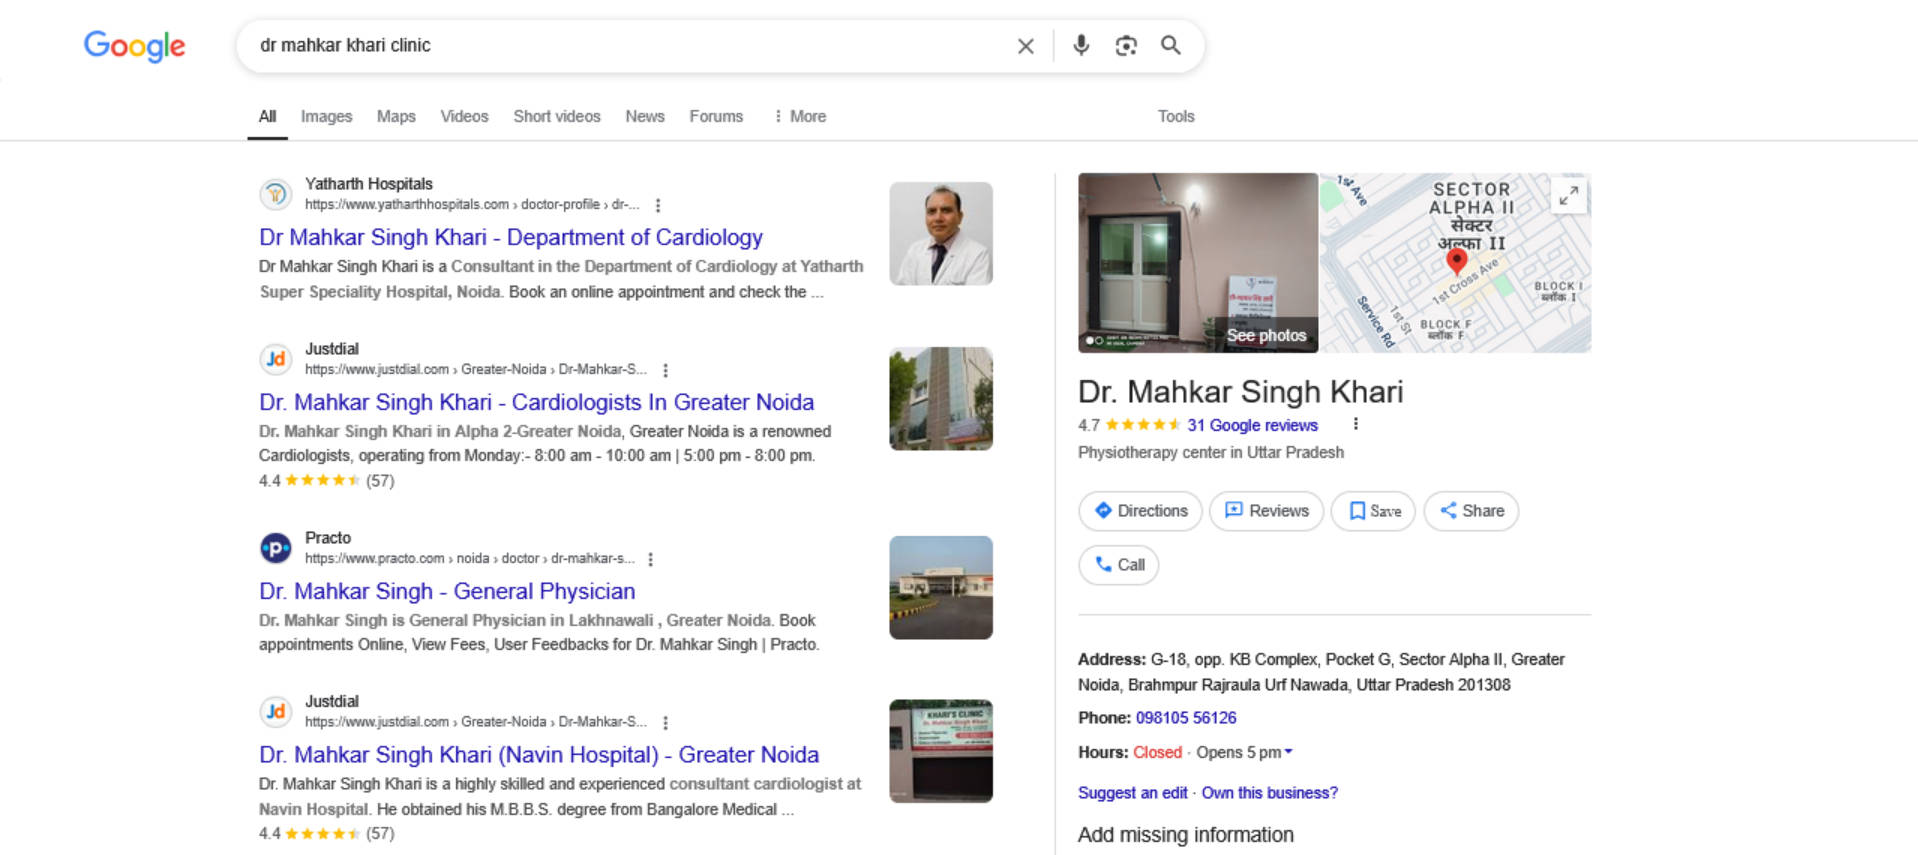
Task: Click the doctor portrait thumbnail
Action: pyautogui.click(x=941, y=234)
